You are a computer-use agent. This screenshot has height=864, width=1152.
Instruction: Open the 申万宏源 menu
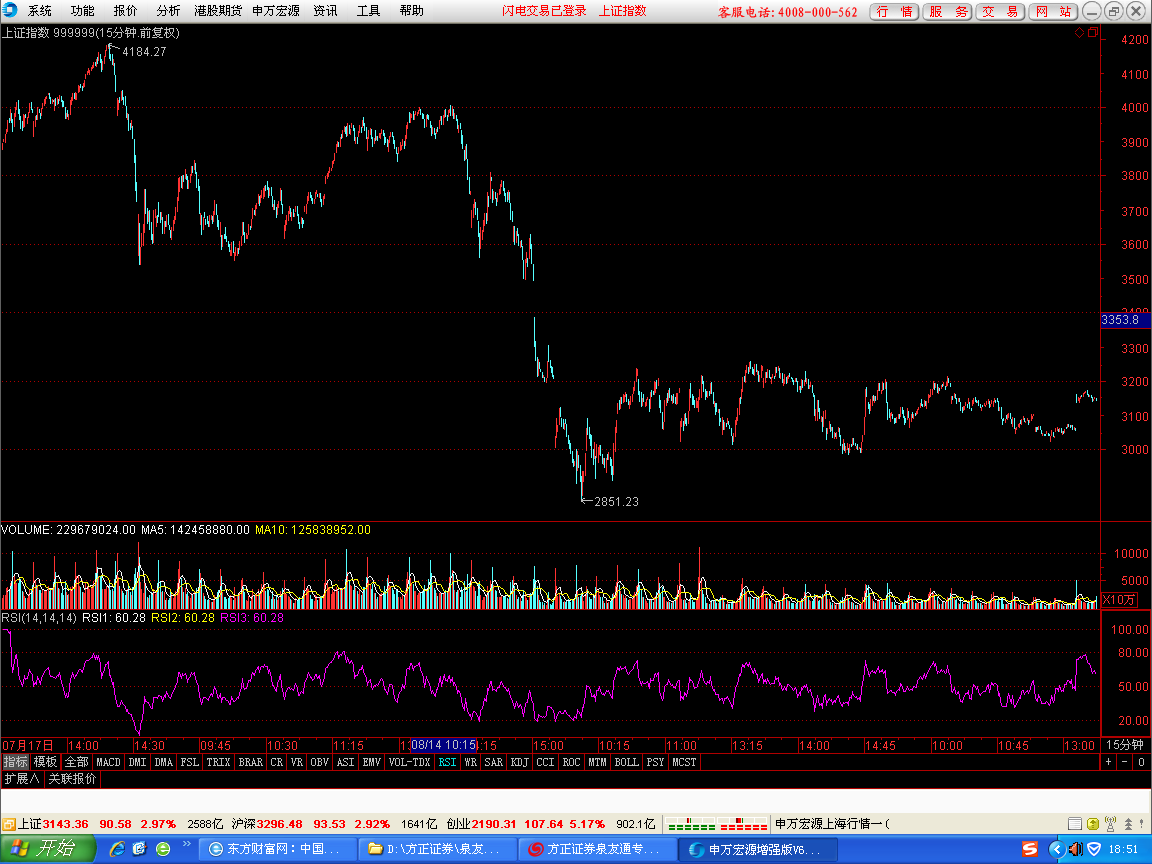276,11
